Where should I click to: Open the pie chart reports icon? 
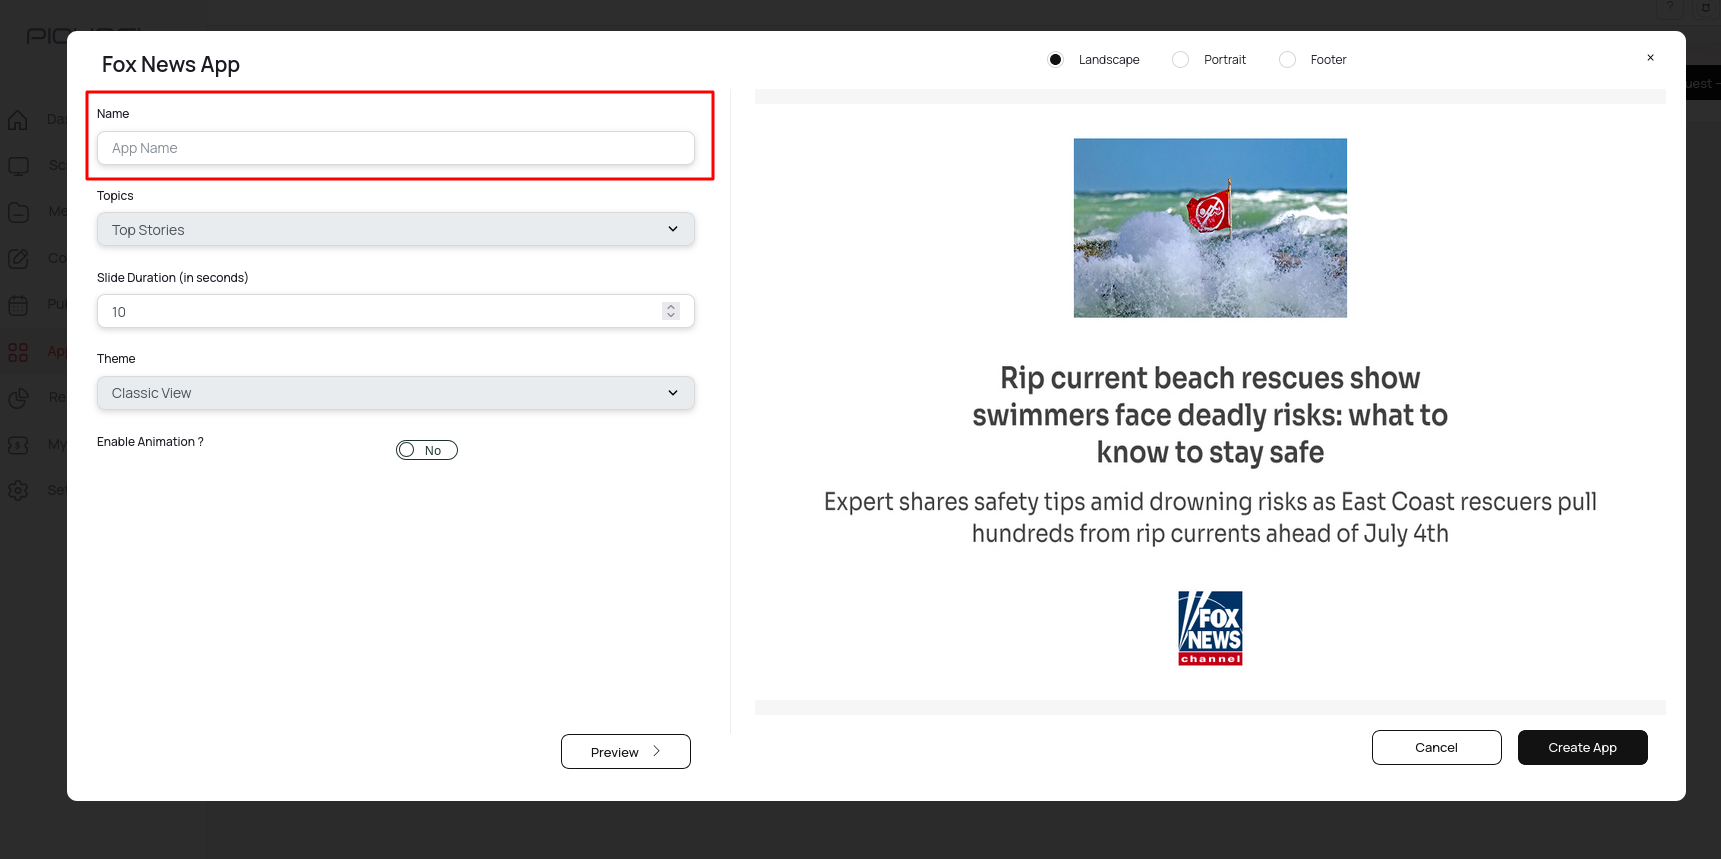[x=18, y=398]
